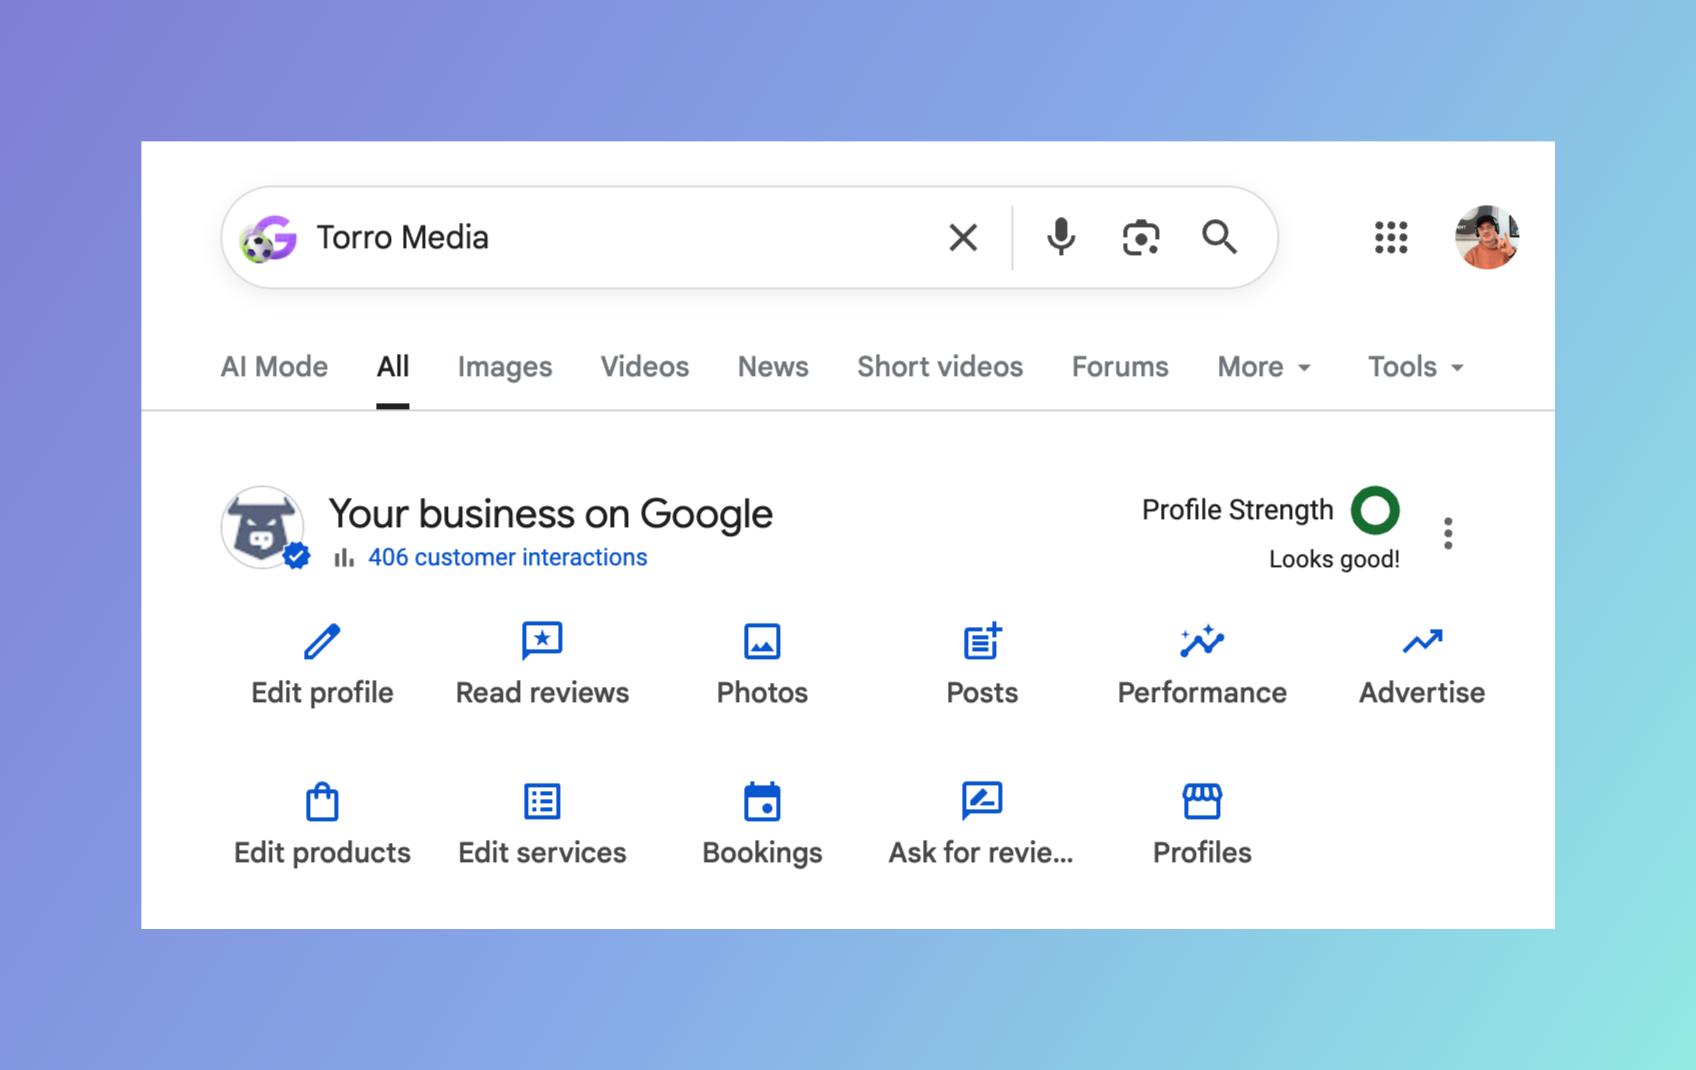Click the Ask for revie... text label

click(981, 853)
